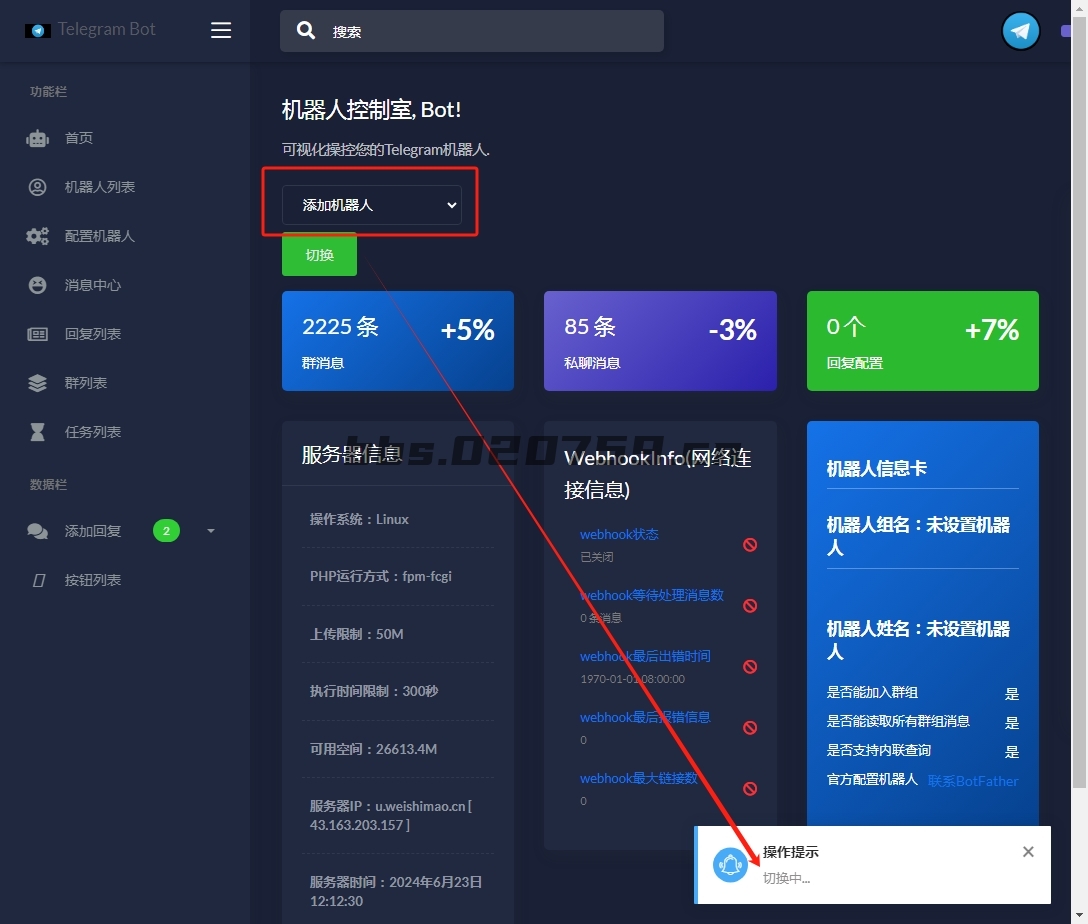The width and height of the screenshot is (1088, 924).
Task: Click the webhook状态 link
Action: pos(619,534)
